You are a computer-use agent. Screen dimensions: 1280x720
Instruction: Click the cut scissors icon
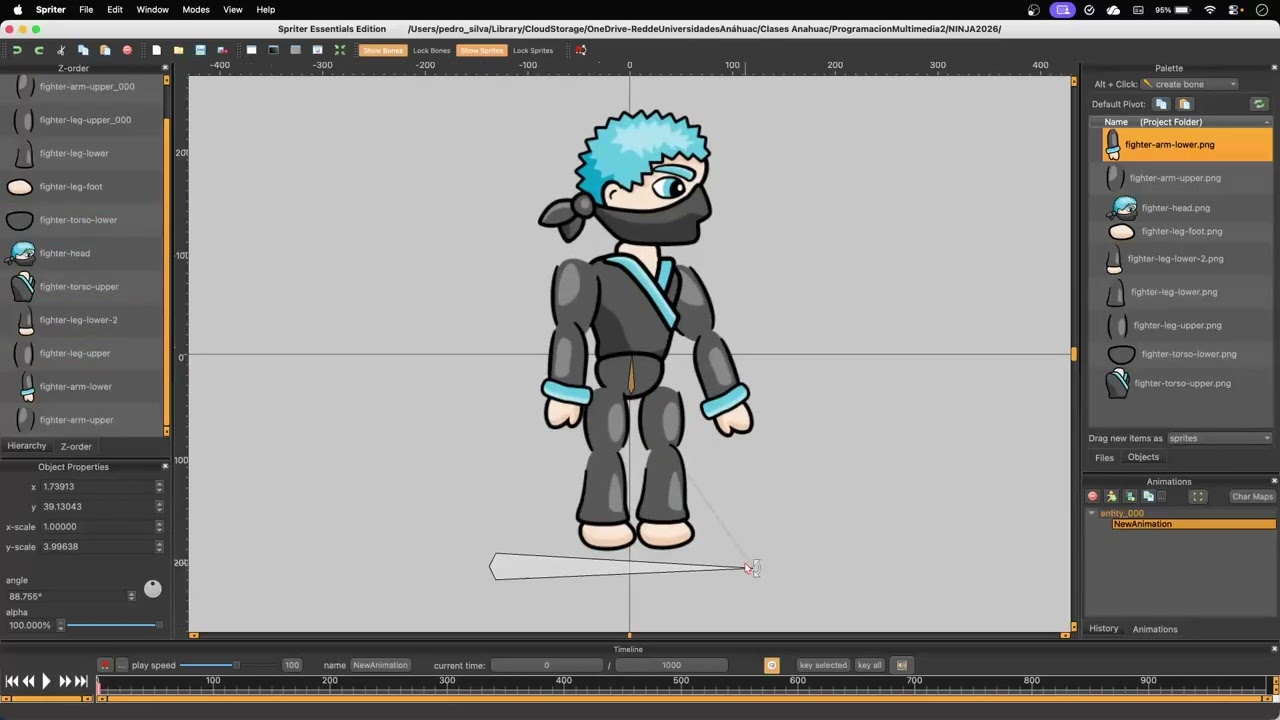[x=61, y=50]
